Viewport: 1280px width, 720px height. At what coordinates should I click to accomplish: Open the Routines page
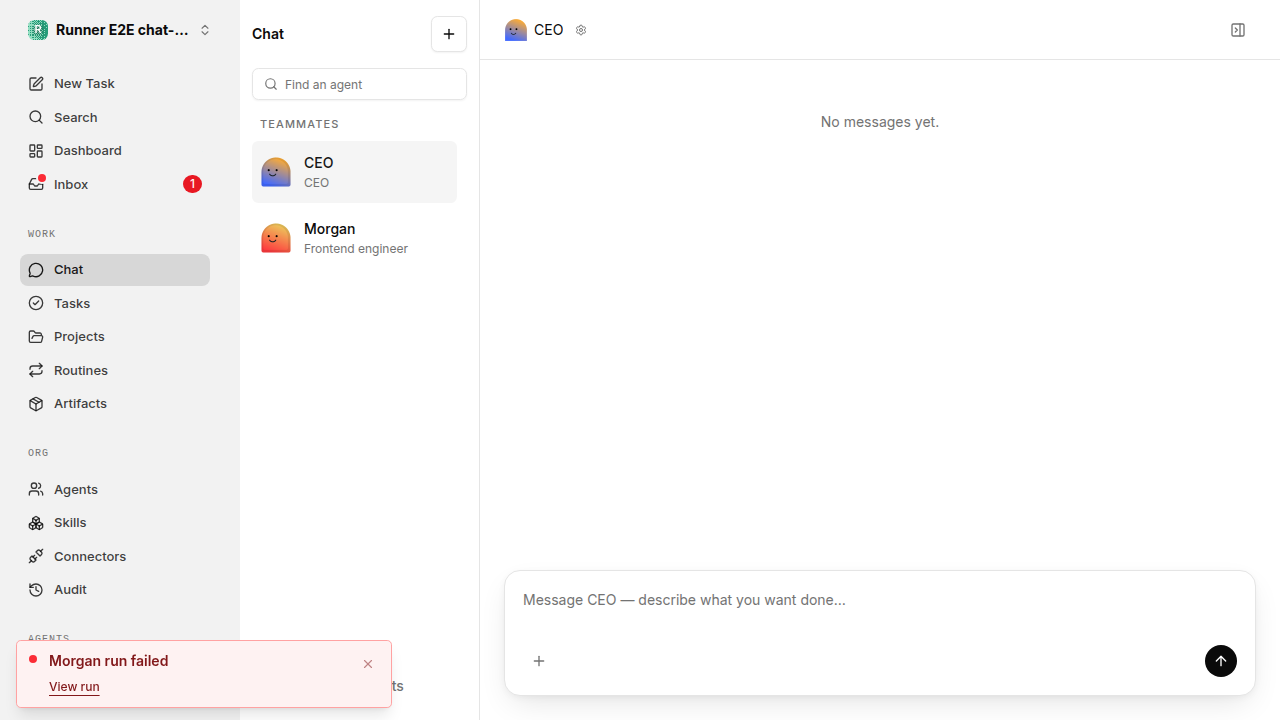tap(115, 370)
